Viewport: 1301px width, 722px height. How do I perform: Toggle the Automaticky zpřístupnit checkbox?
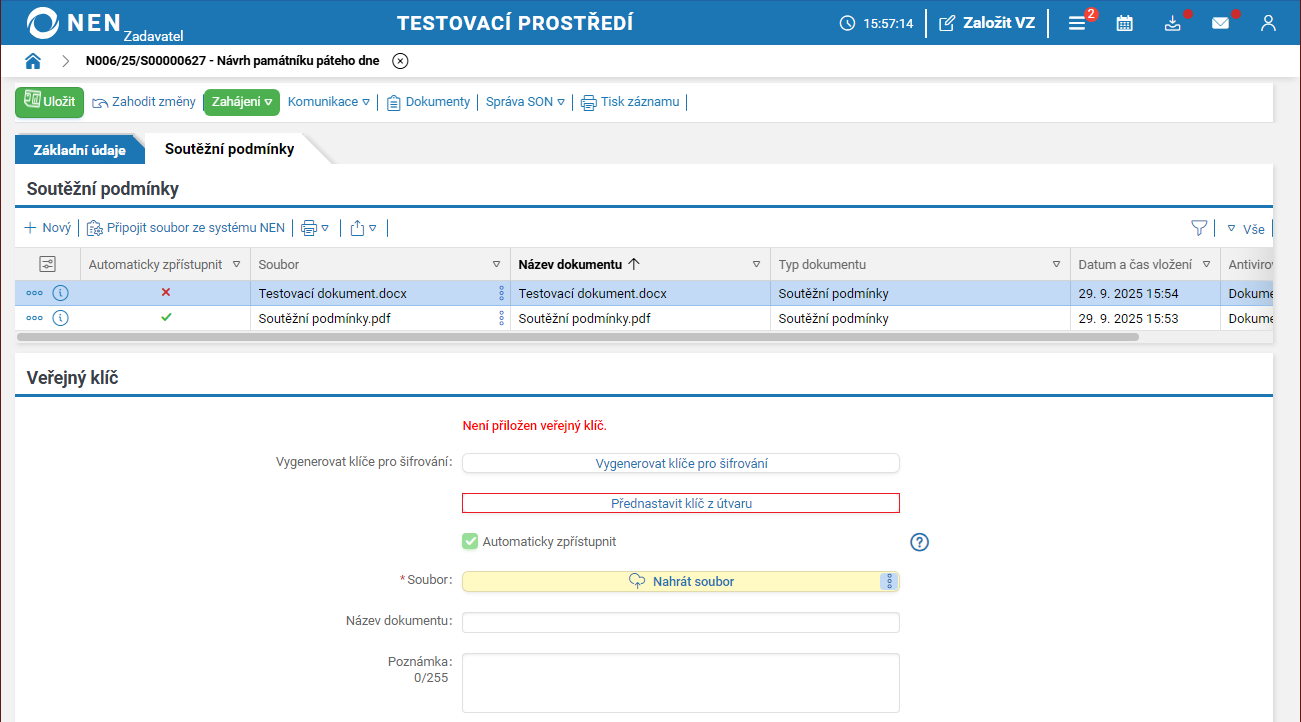click(470, 542)
